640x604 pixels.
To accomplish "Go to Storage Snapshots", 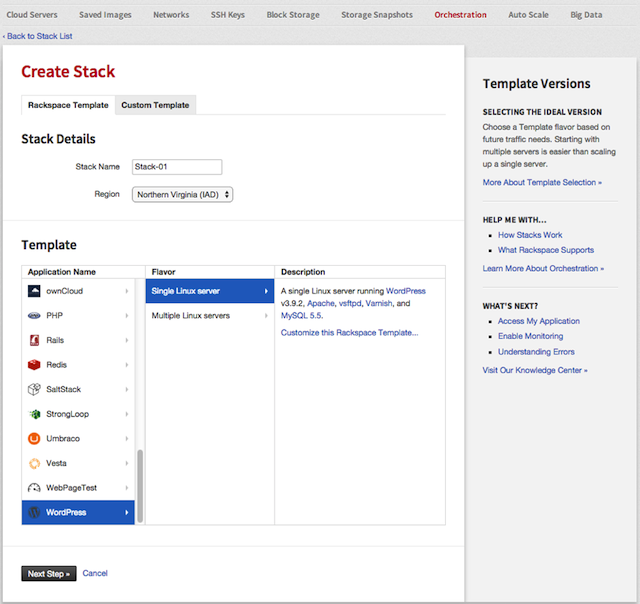I will 377,15.
